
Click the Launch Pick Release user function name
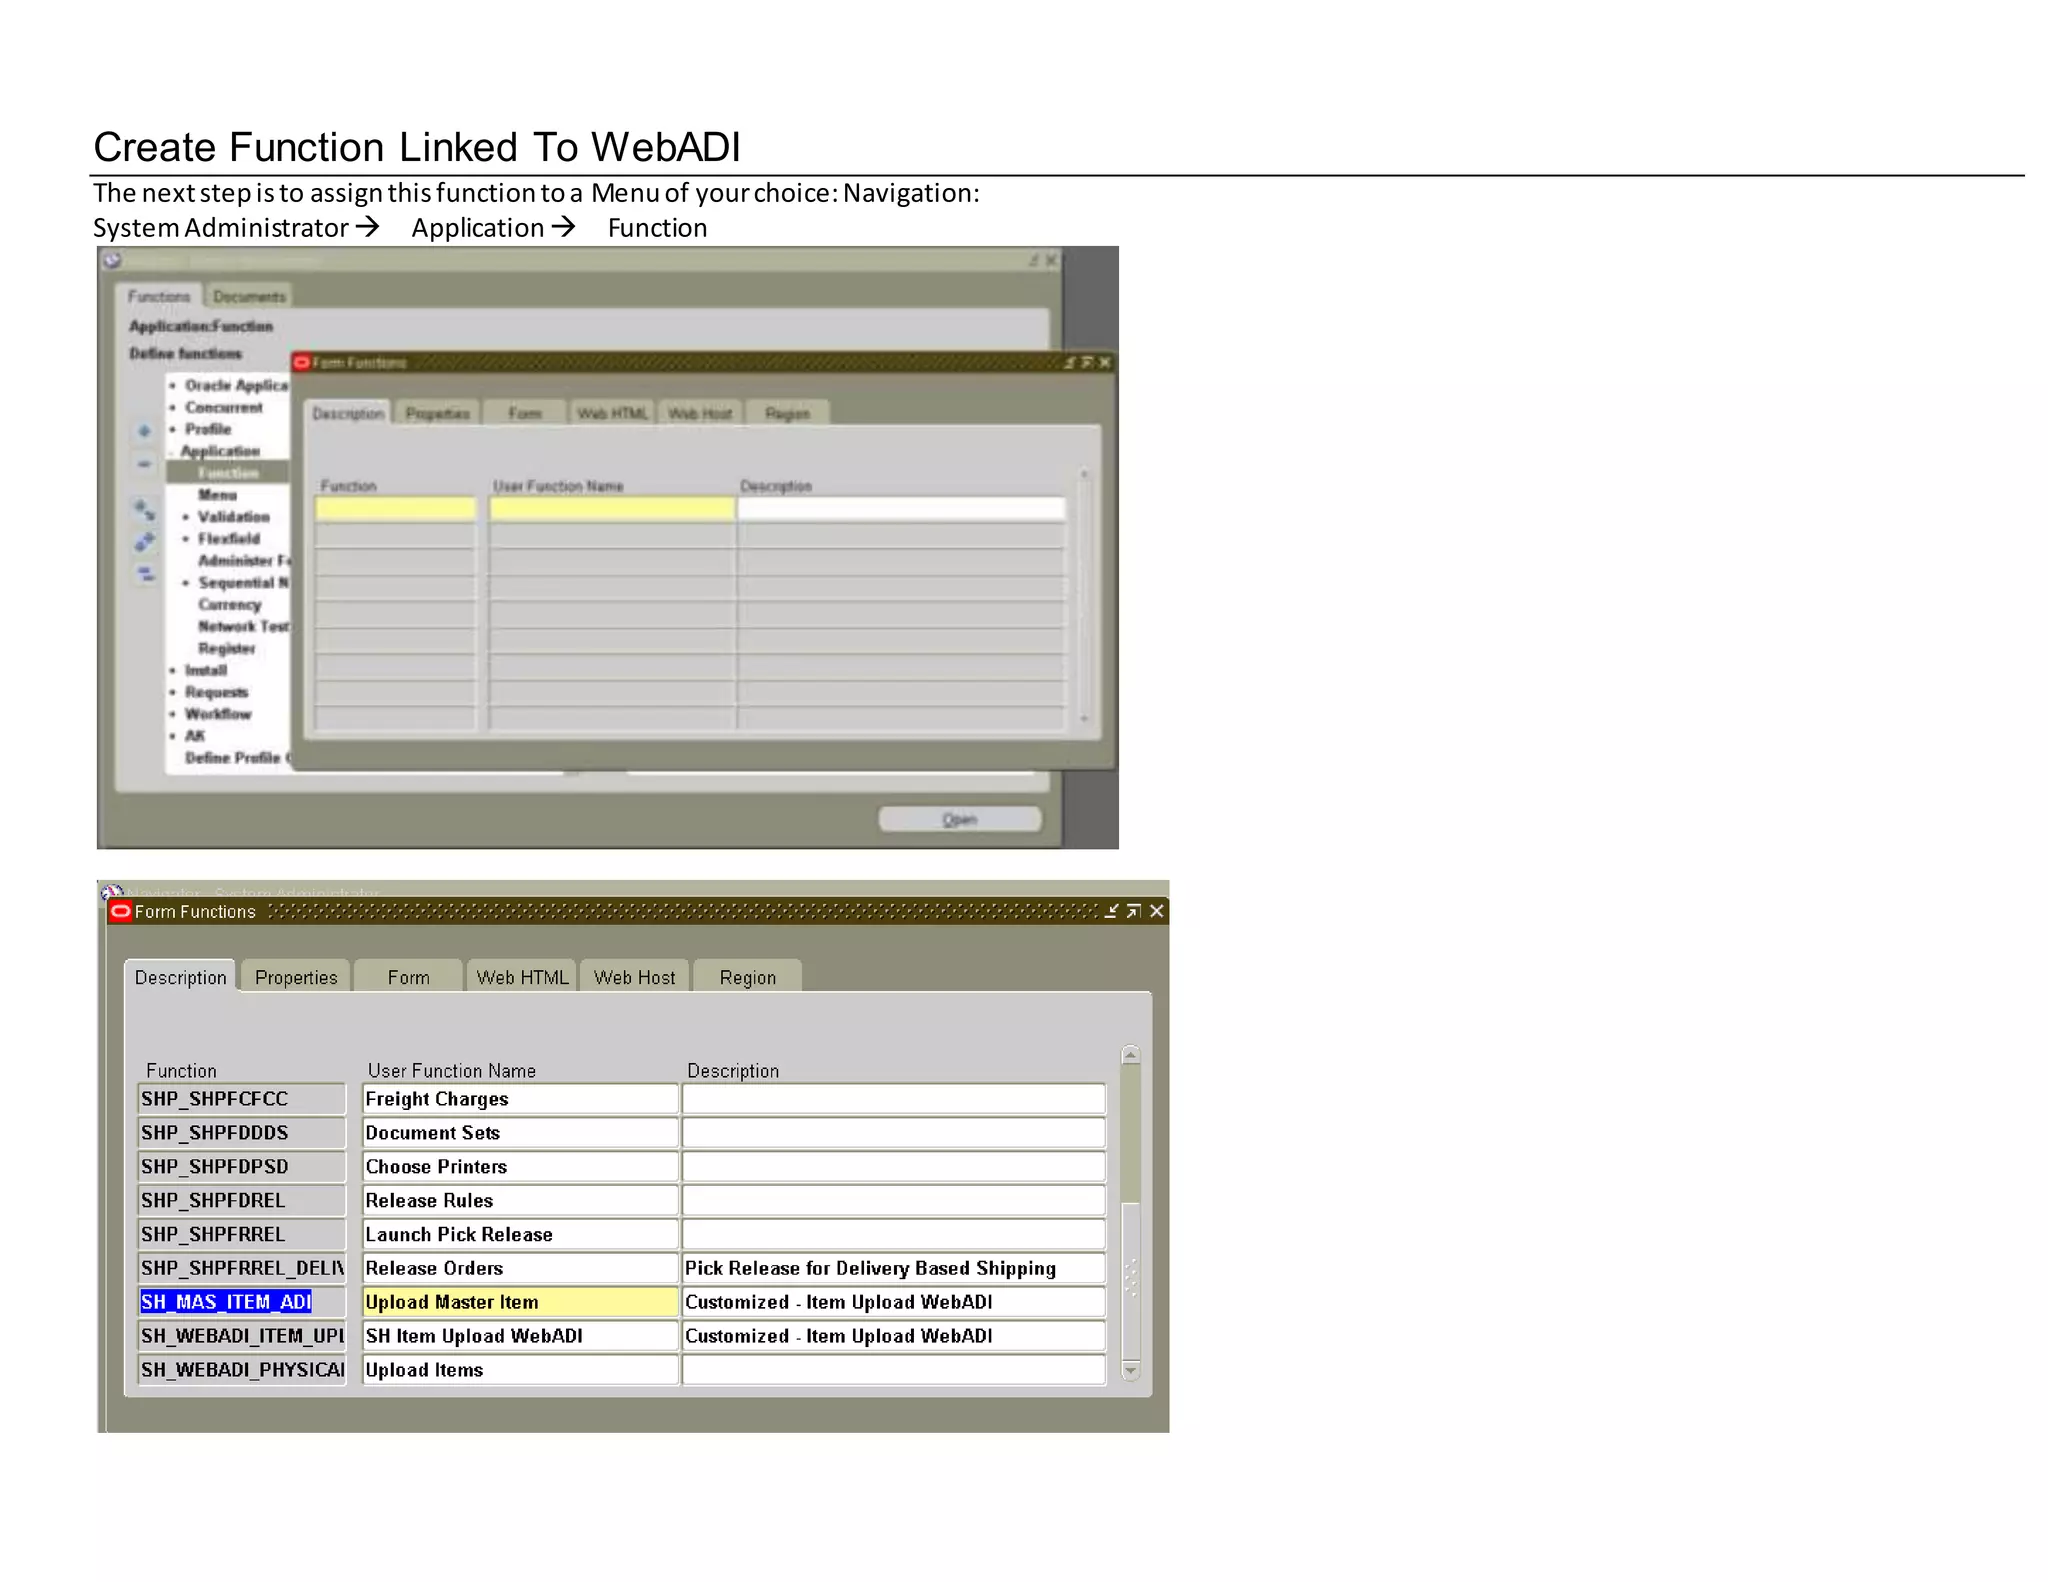click(520, 1235)
